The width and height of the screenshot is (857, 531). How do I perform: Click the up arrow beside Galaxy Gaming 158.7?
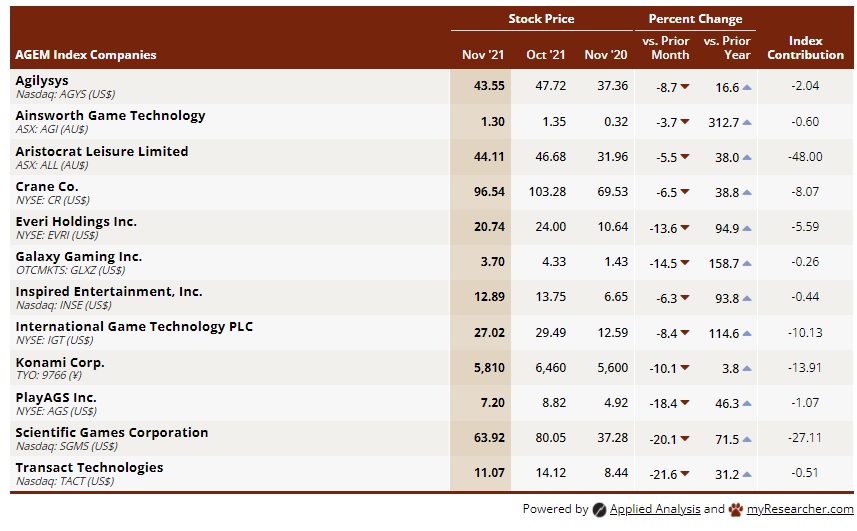(747, 263)
